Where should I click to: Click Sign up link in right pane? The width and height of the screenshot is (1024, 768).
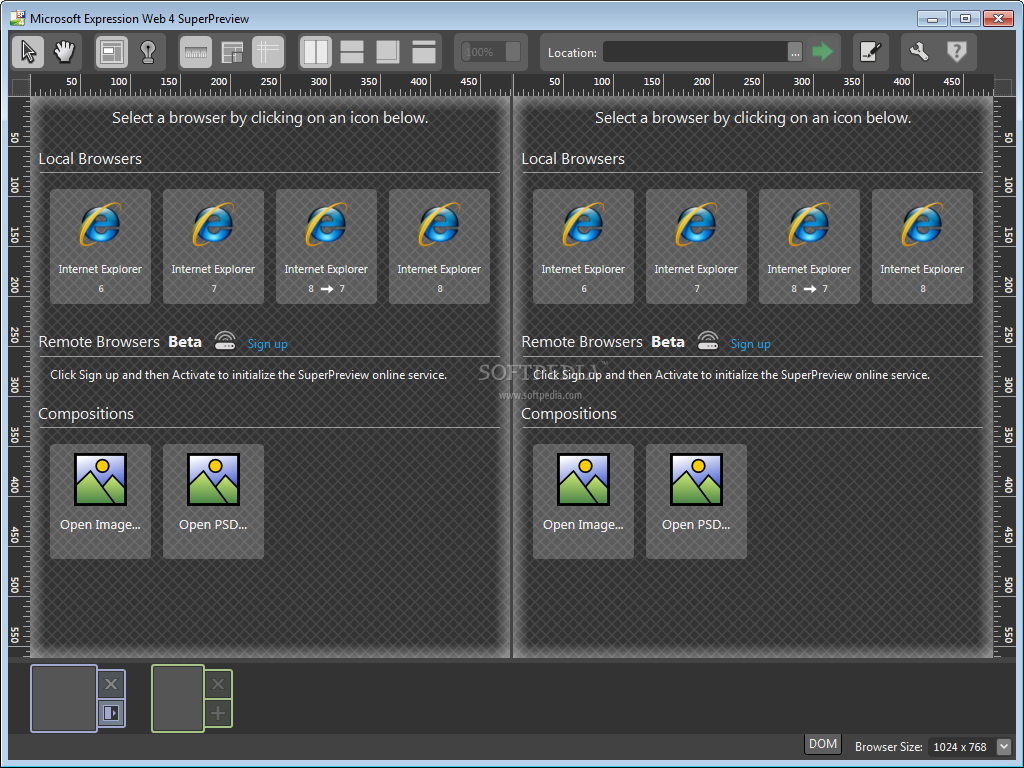click(x=750, y=344)
